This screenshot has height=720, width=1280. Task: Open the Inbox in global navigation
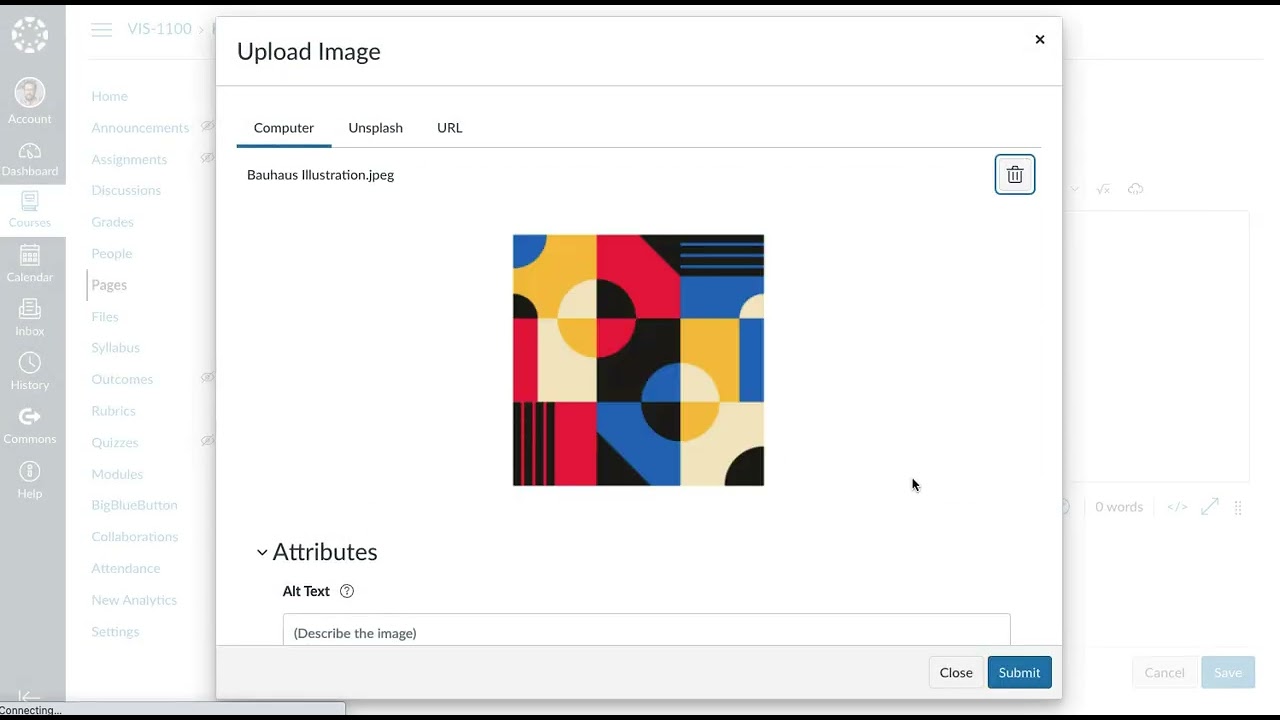click(x=30, y=318)
